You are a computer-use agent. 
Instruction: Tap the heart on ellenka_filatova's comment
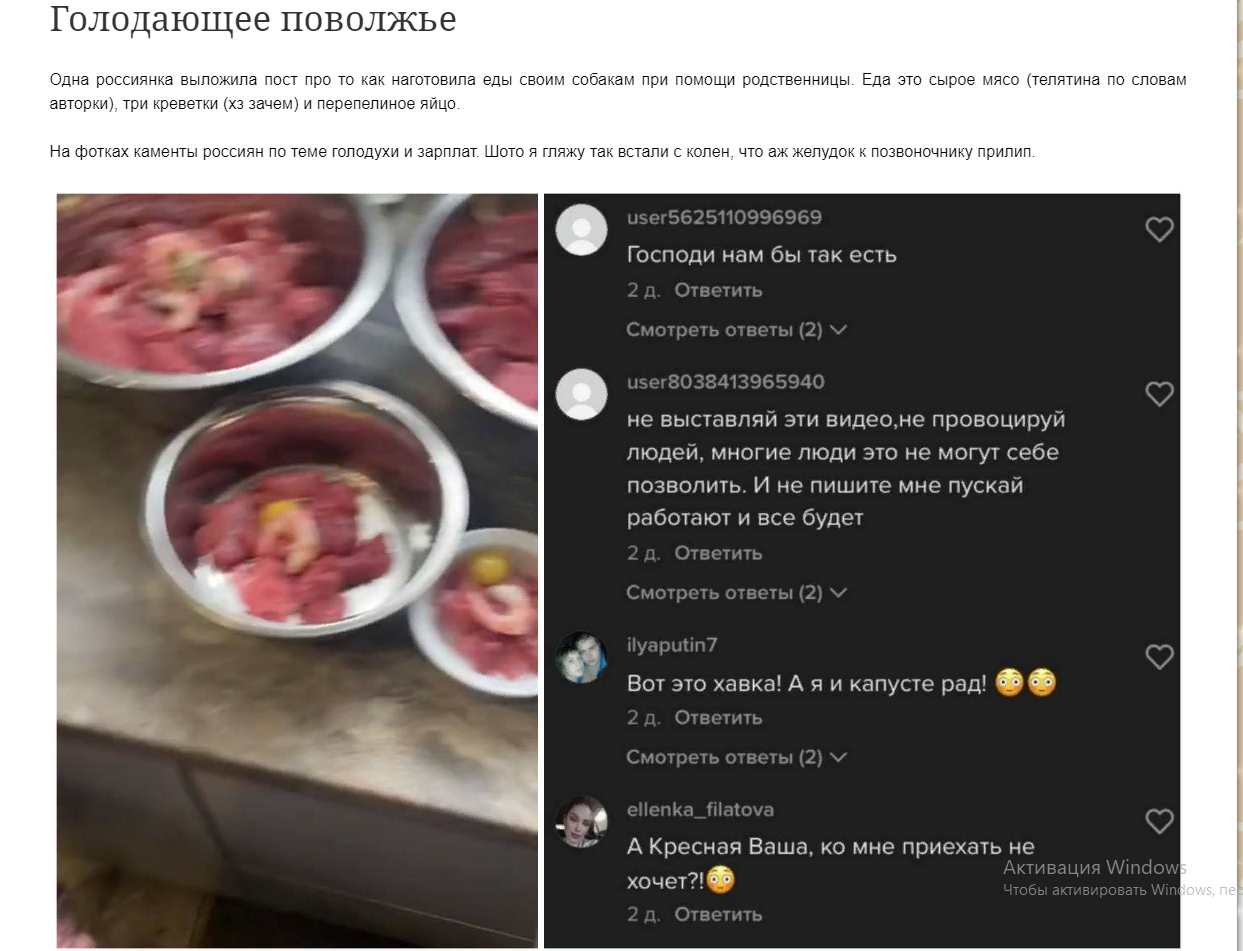tap(1159, 822)
